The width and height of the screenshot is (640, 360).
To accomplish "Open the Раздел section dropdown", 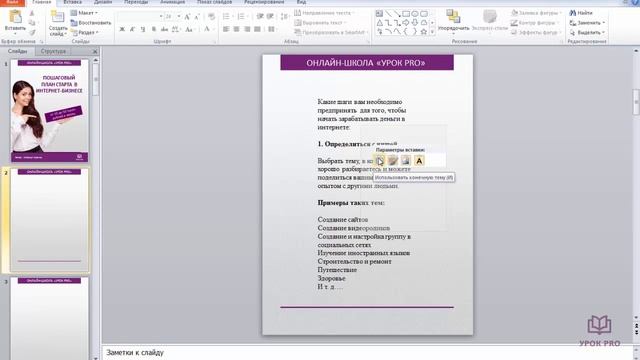I will click(85, 32).
